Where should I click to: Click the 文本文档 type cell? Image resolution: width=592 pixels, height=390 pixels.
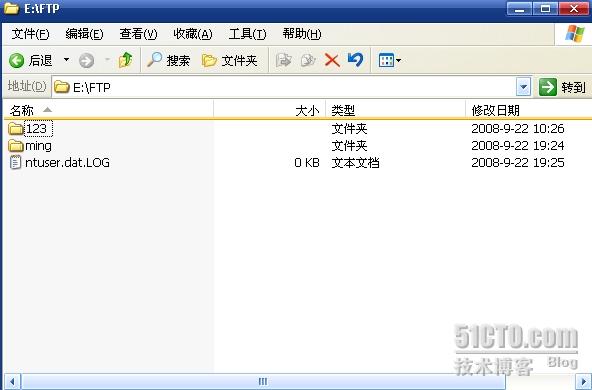[355, 163]
